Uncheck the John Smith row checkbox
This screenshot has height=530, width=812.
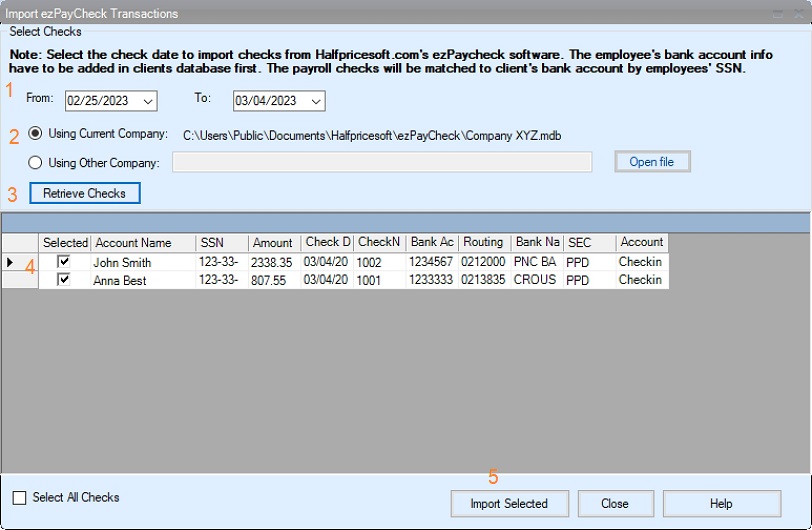coord(64,262)
